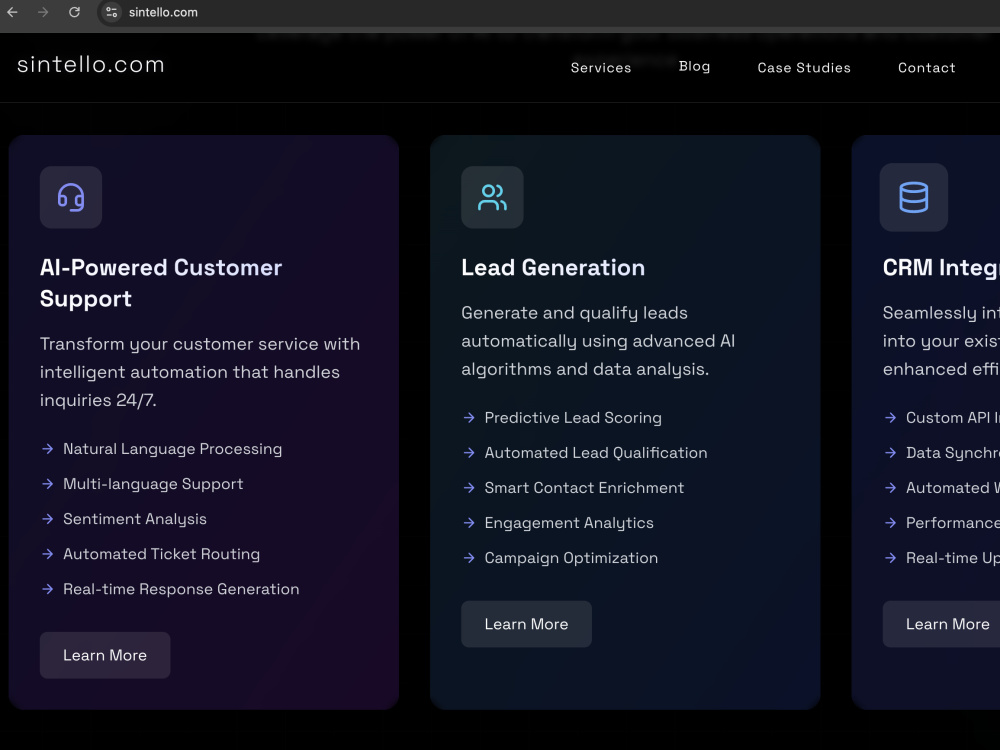
Task: Click the sintello.com site logo
Action: [x=91, y=64]
